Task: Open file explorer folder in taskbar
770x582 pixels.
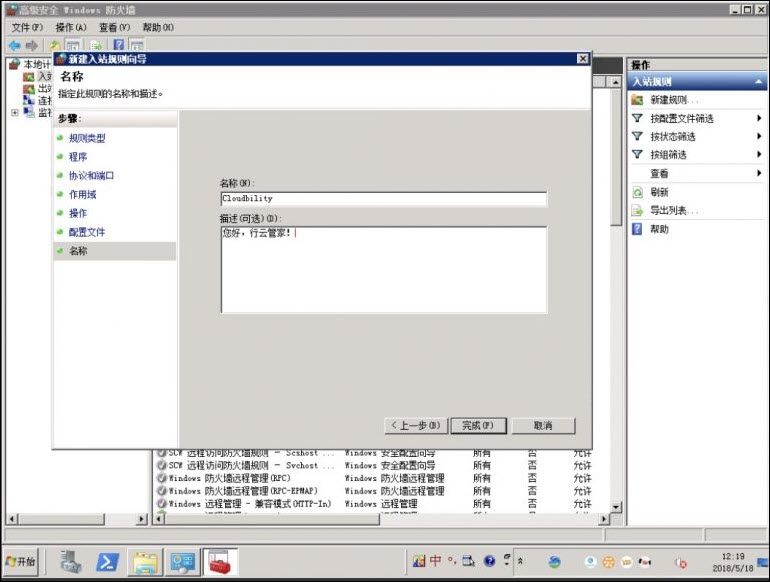Action: pos(146,562)
